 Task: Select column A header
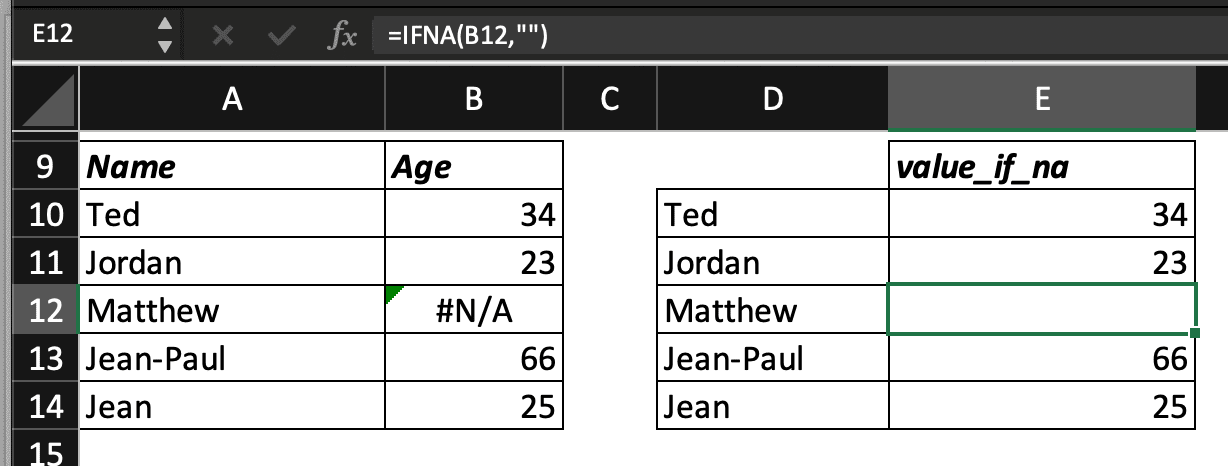point(232,100)
